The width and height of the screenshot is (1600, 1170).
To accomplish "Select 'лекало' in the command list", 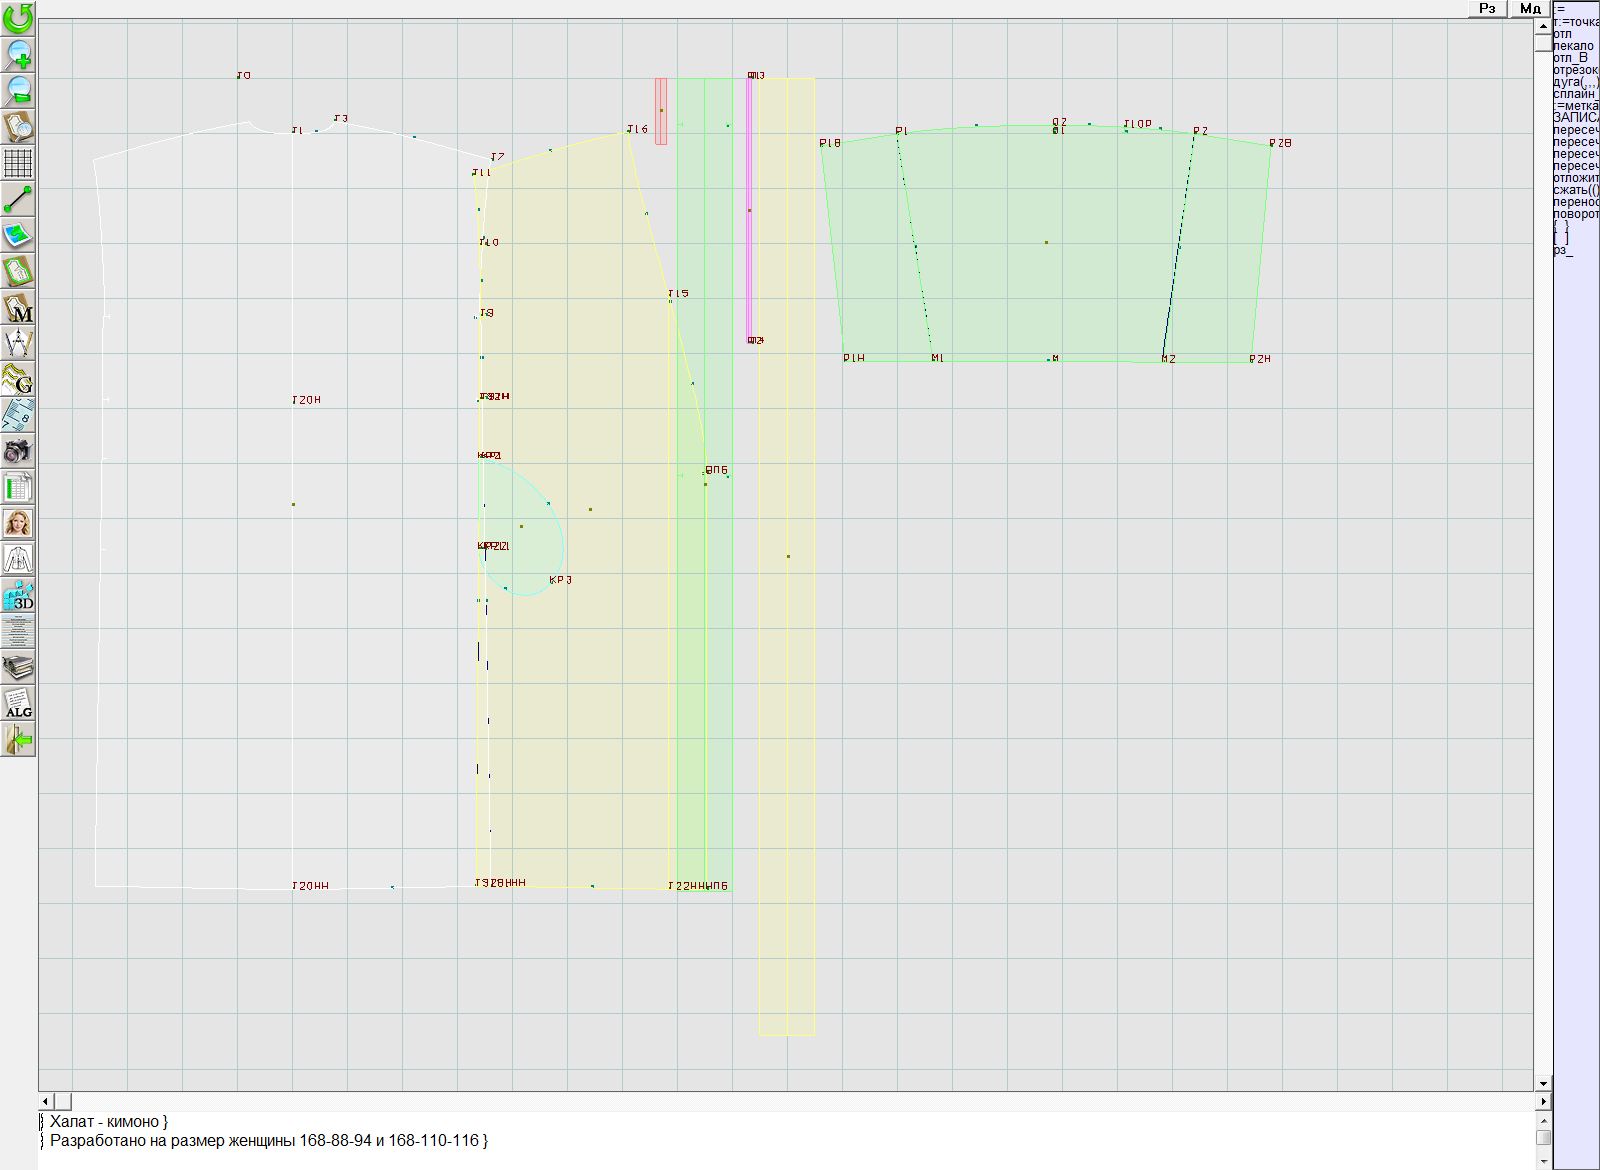I will pos(1573,46).
